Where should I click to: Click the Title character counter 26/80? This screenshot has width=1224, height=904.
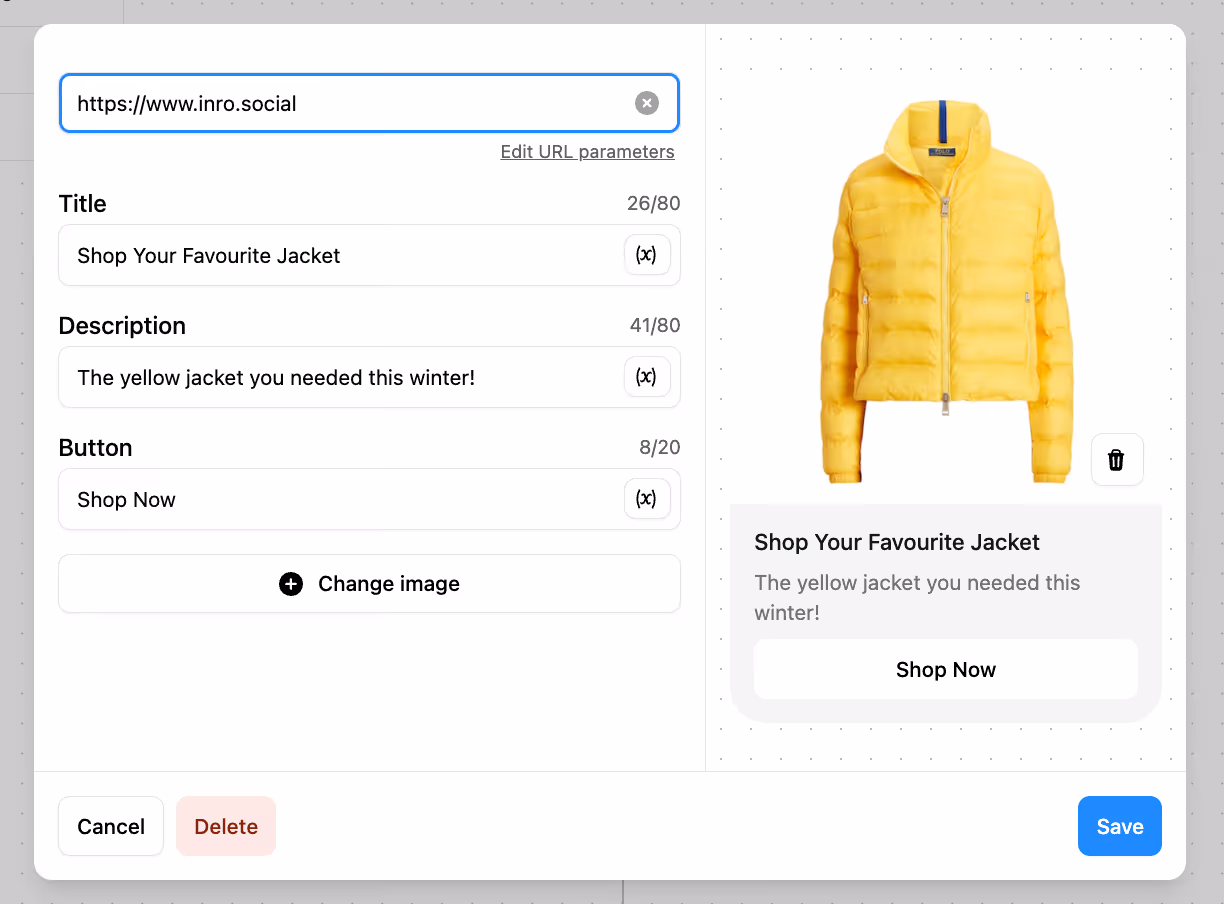(x=653, y=204)
